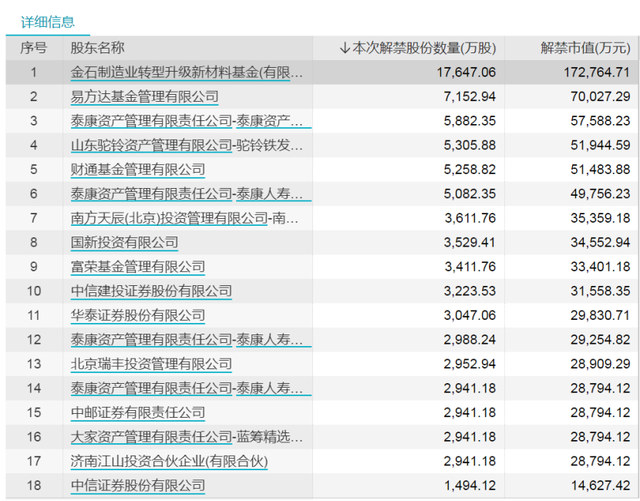Select share quantity 3,223.53
The image size is (640, 501).
470,291
